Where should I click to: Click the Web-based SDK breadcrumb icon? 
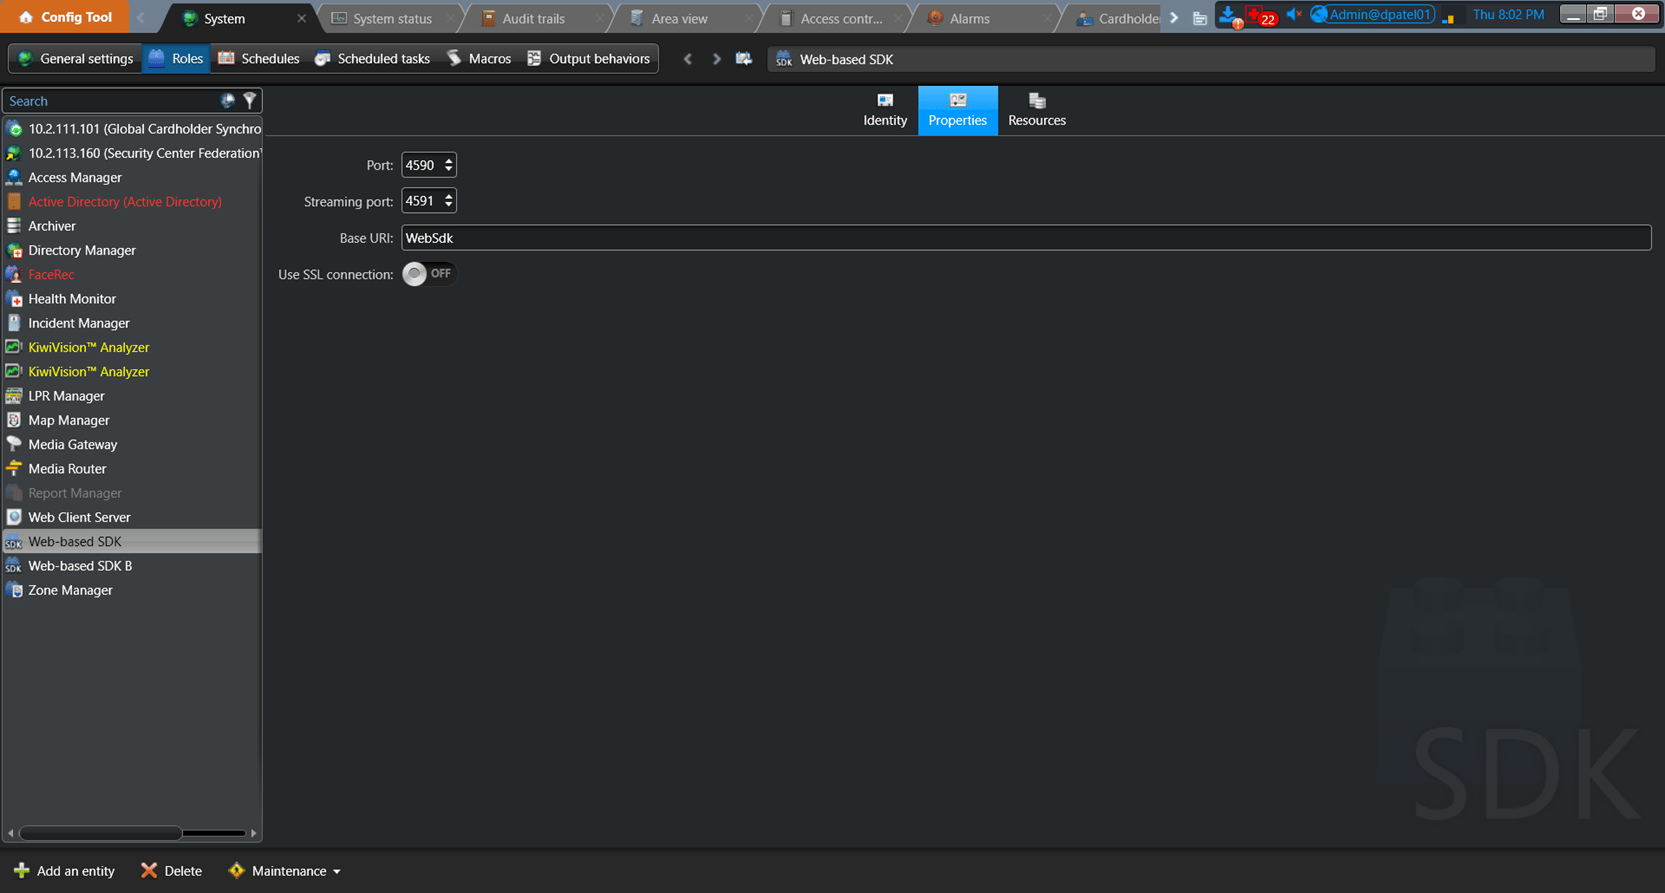784,59
